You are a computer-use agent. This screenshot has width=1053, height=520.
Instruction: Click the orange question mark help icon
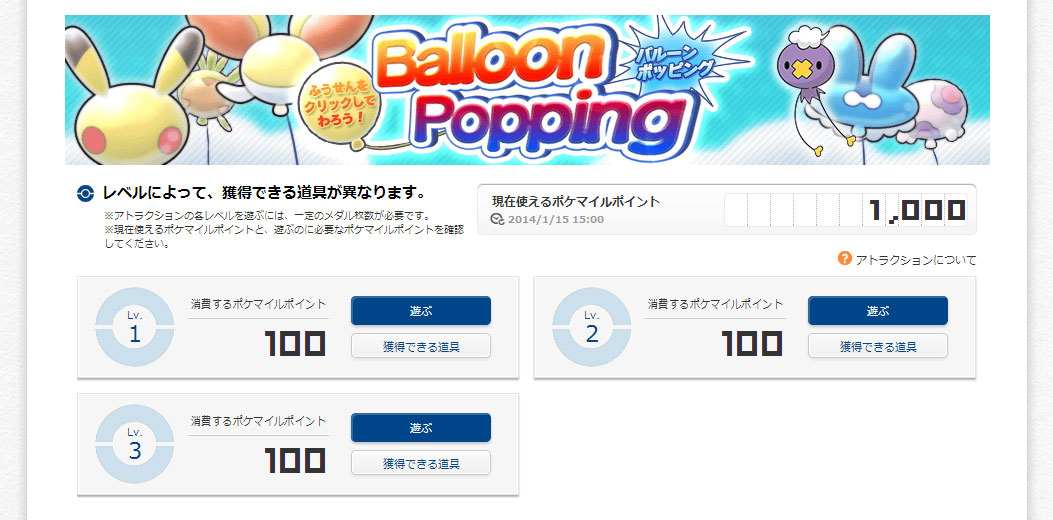click(x=845, y=259)
